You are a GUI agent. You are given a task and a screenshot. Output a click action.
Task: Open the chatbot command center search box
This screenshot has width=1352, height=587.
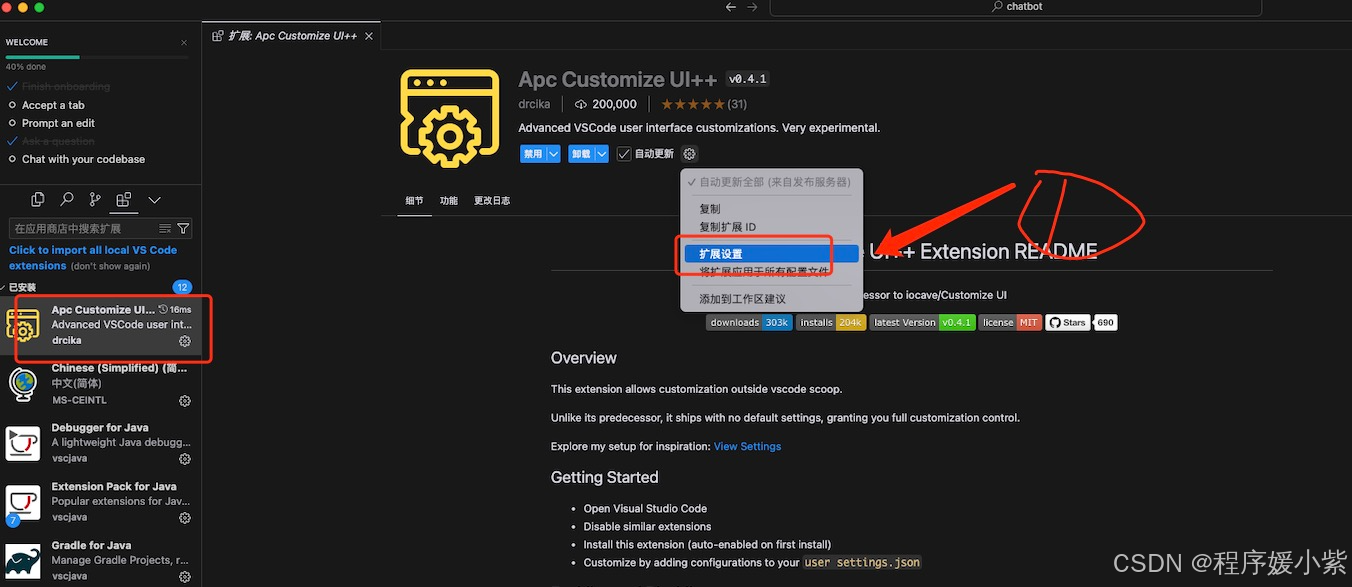click(1015, 7)
